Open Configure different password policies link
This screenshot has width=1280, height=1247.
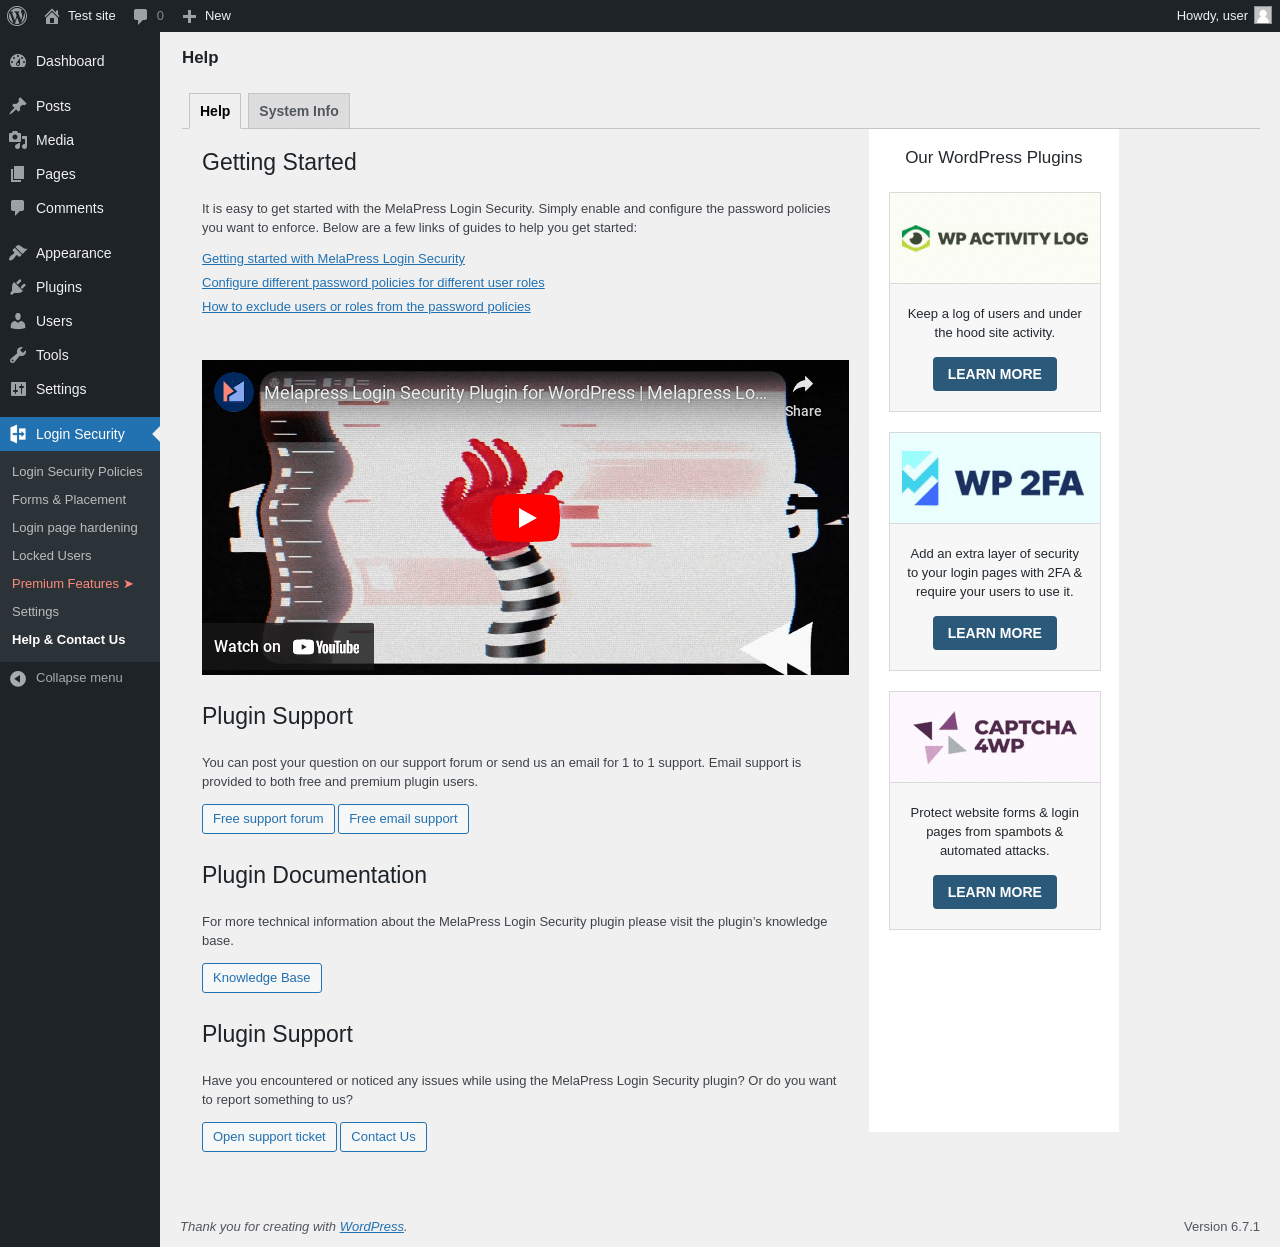coord(373,283)
